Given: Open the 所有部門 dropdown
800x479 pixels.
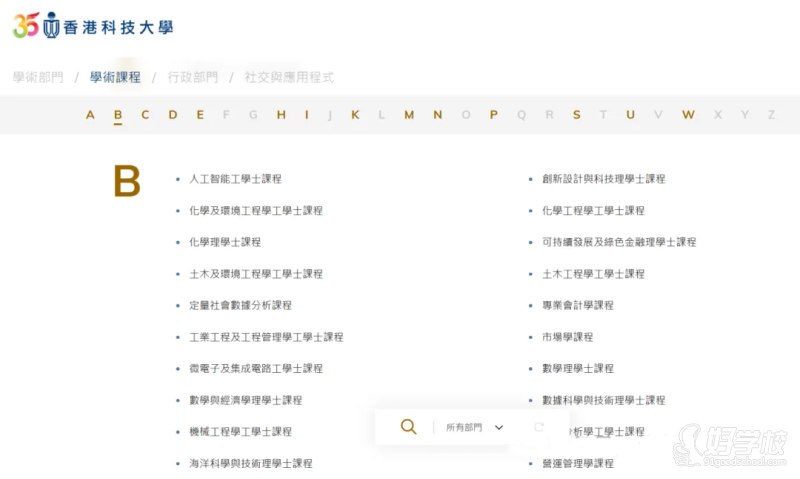Looking at the screenshot, I should click(x=474, y=427).
